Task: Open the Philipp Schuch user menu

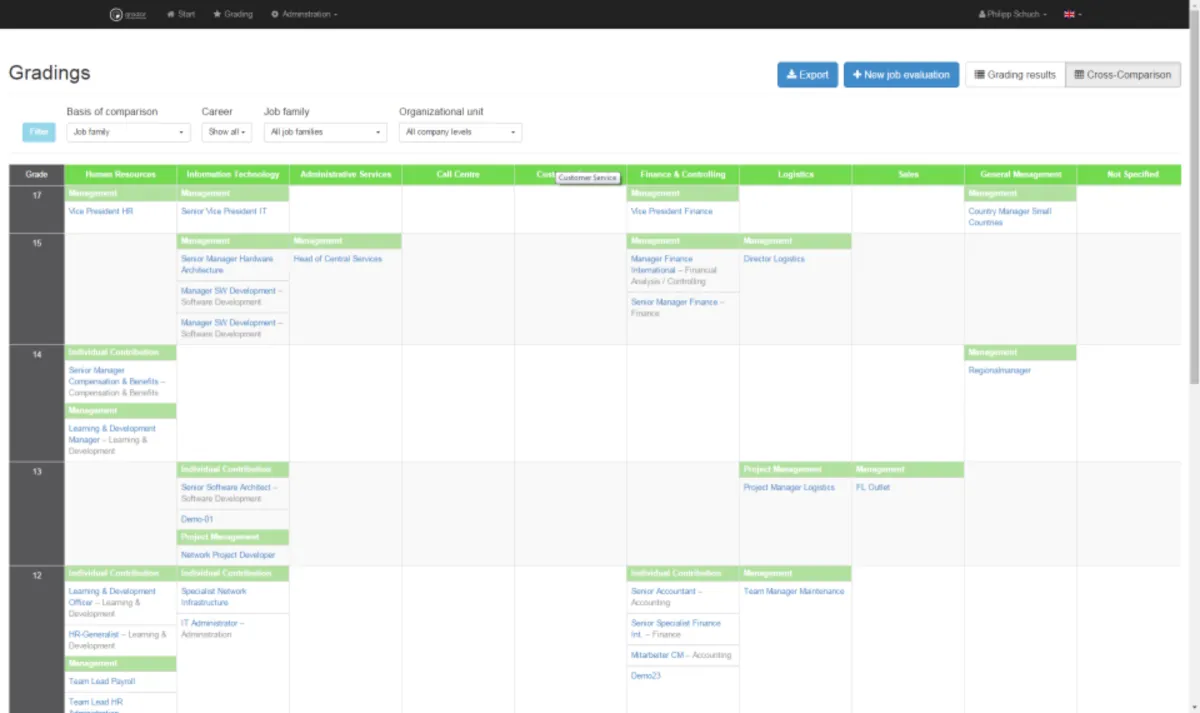Action: tap(1012, 14)
